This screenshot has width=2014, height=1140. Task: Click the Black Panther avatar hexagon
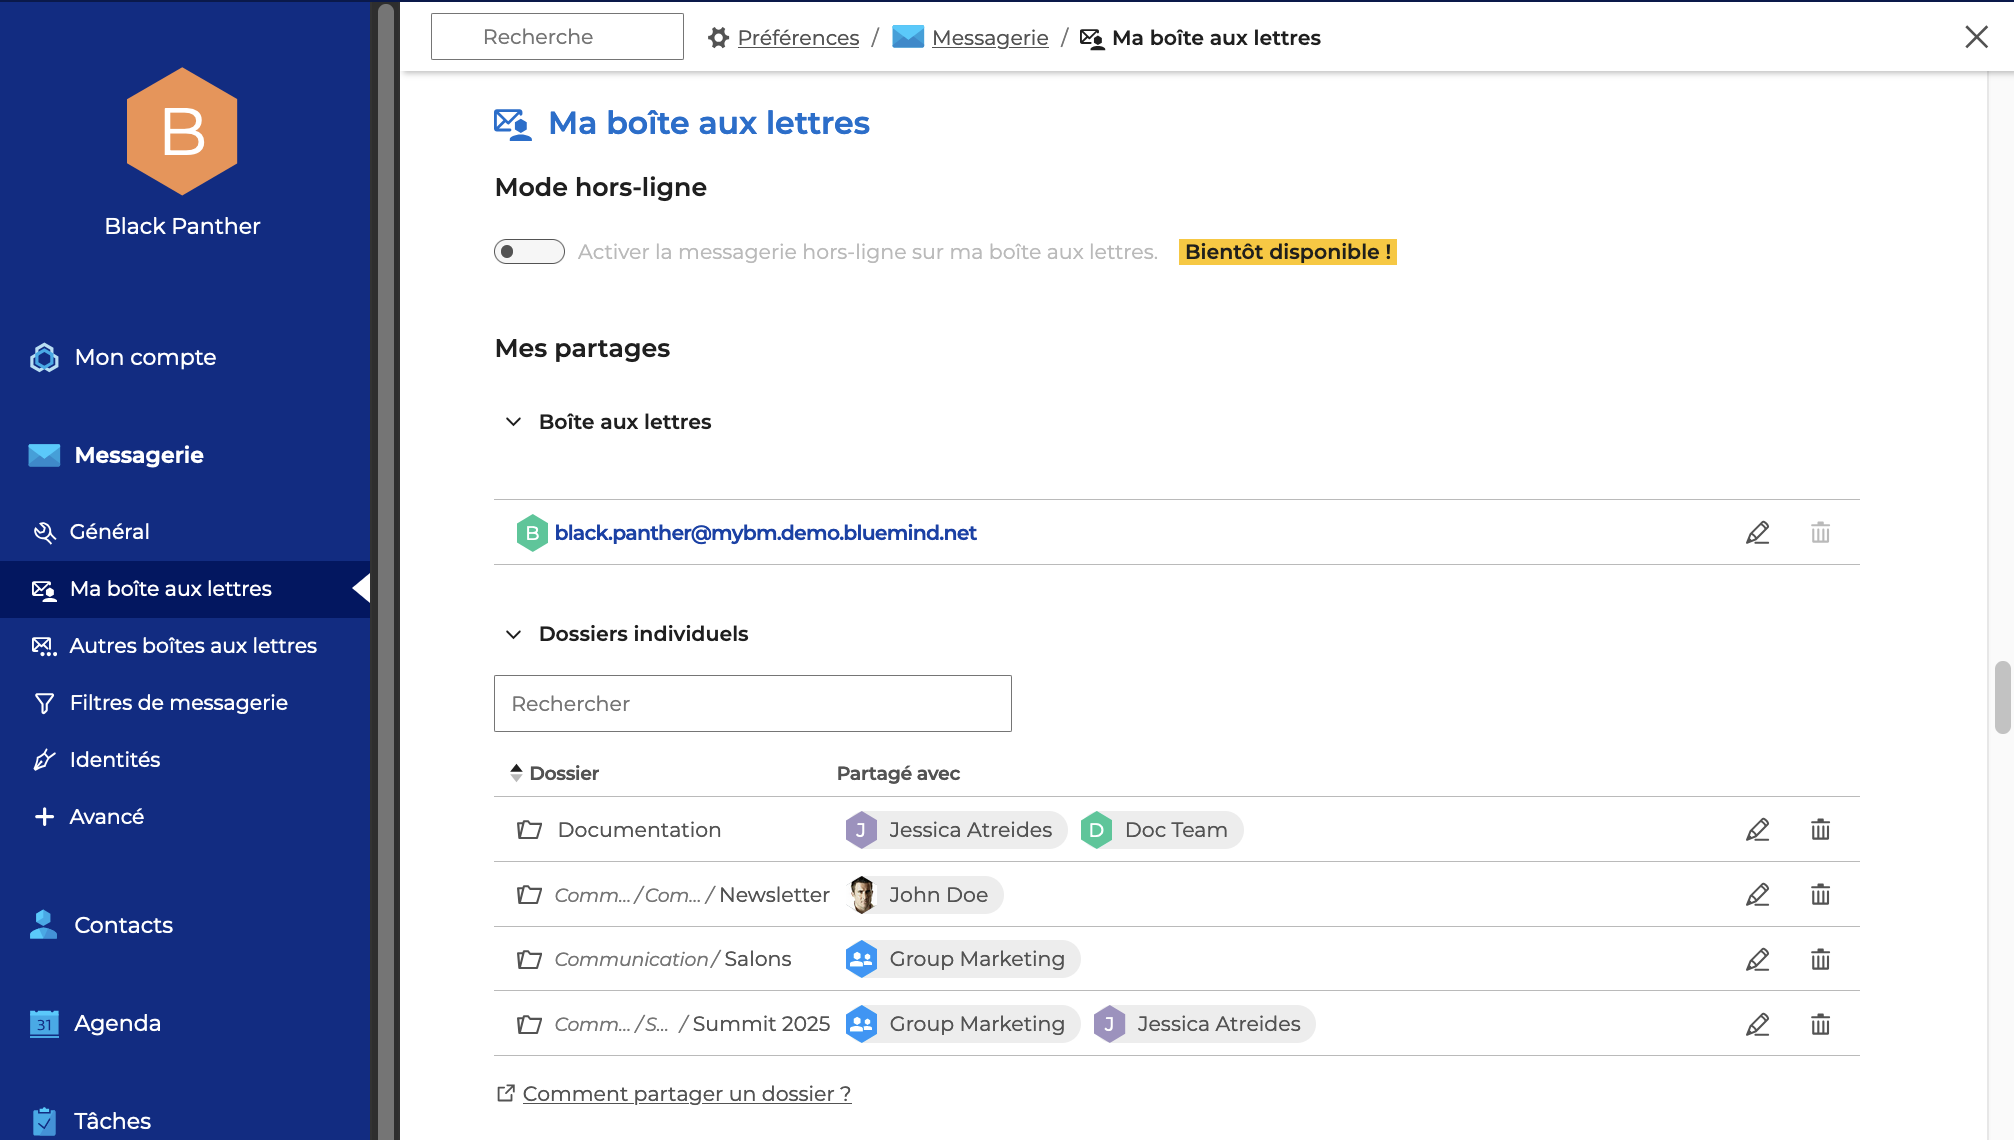point(182,131)
